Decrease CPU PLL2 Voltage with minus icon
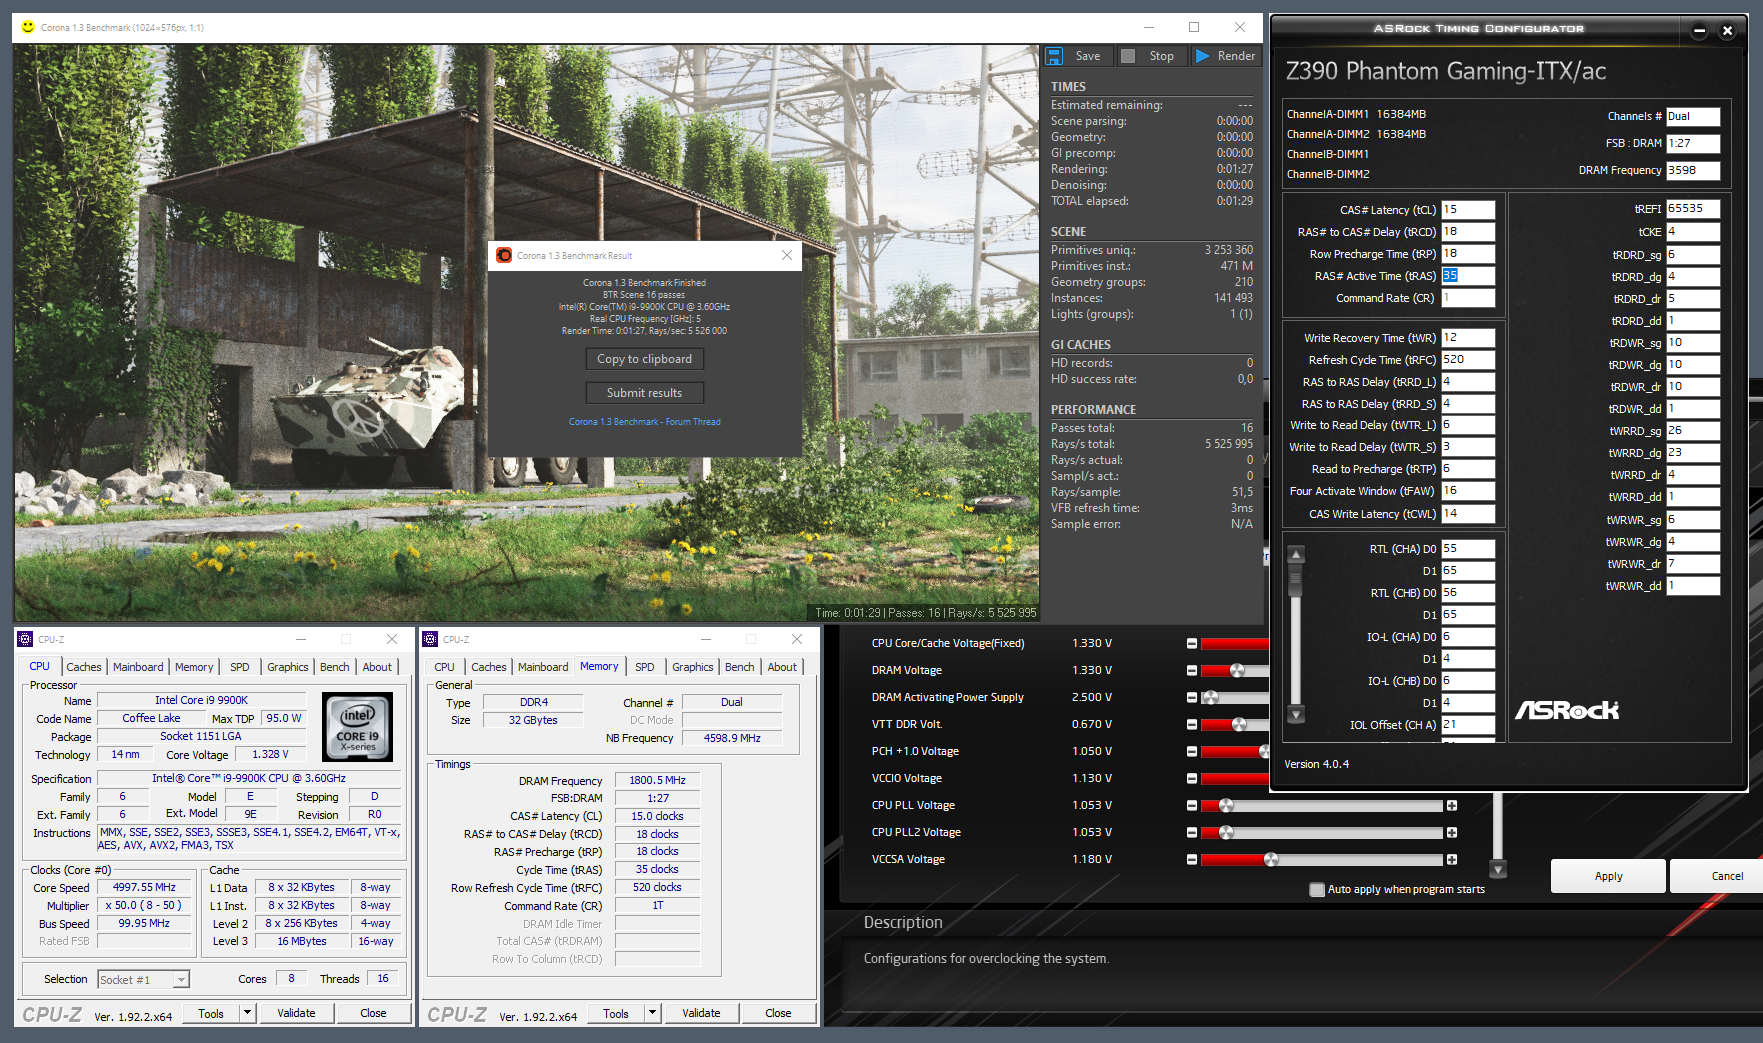 pos(1192,832)
